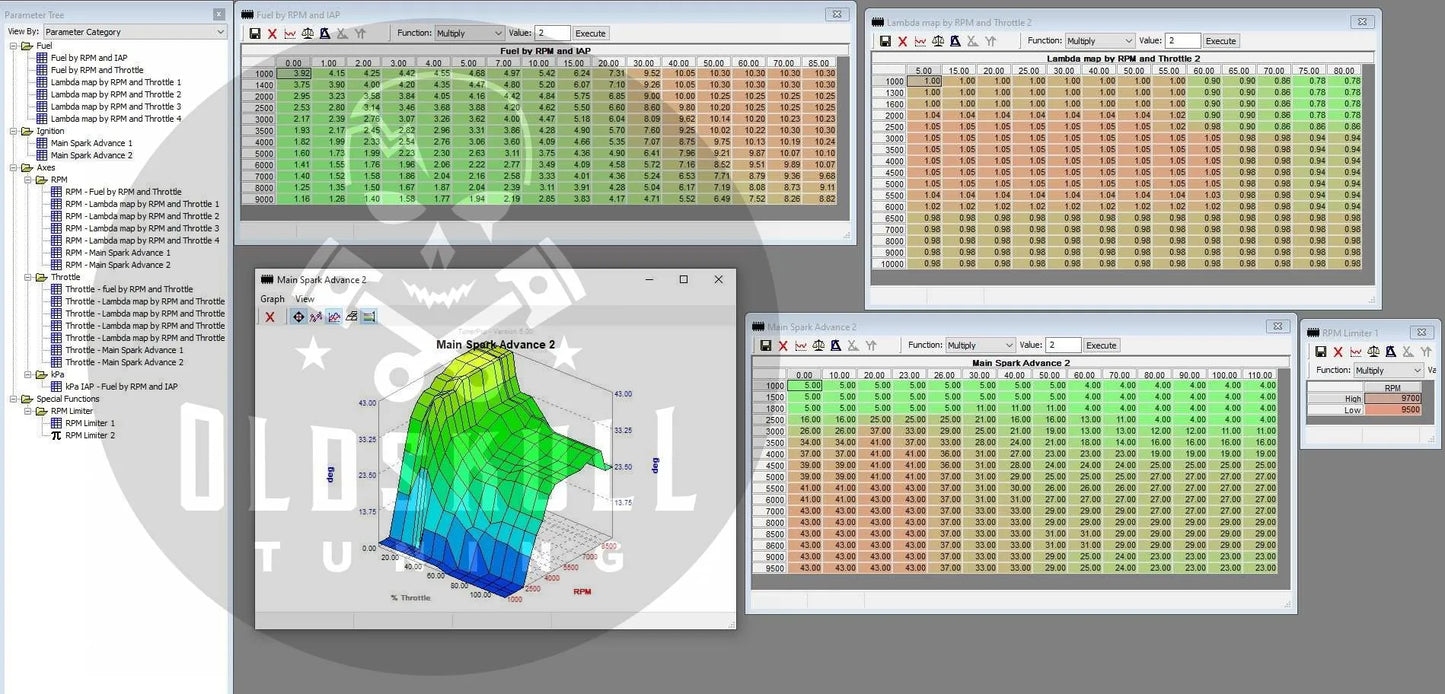Click the Value field in Fuel by RPM and IAP
The image size is (1445, 694).
coord(552,33)
